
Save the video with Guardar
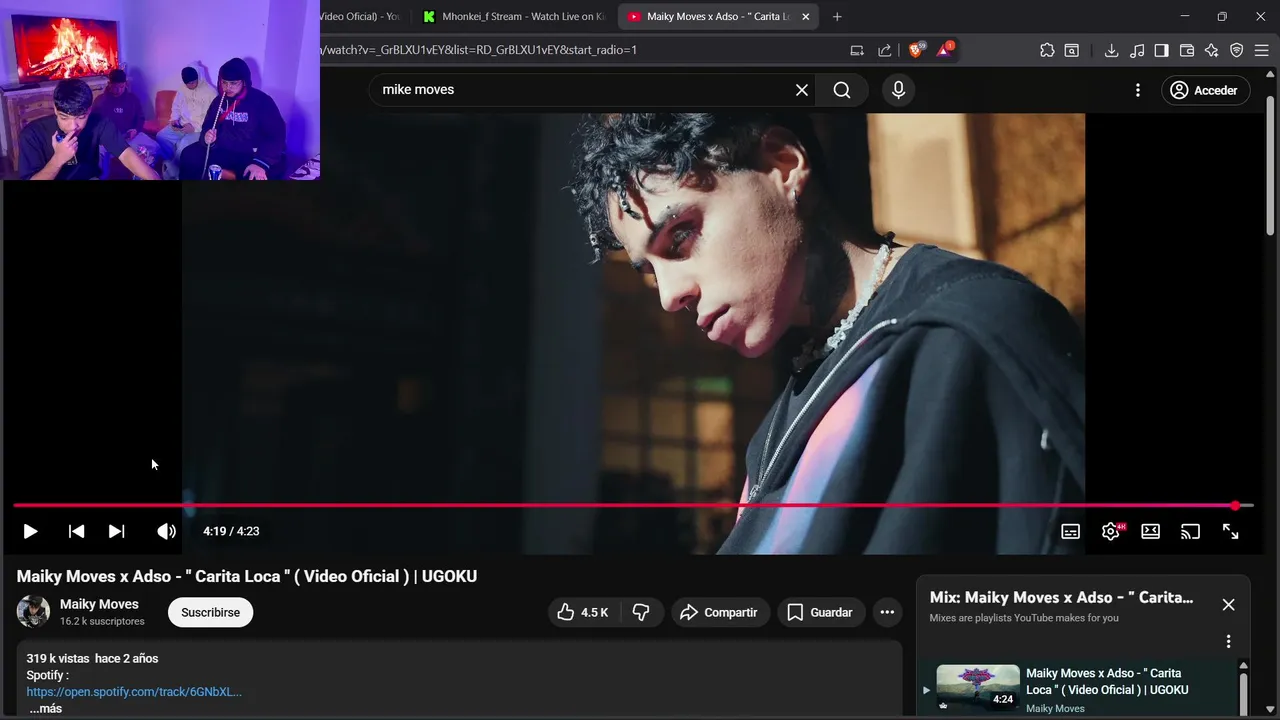click(820, 612)
